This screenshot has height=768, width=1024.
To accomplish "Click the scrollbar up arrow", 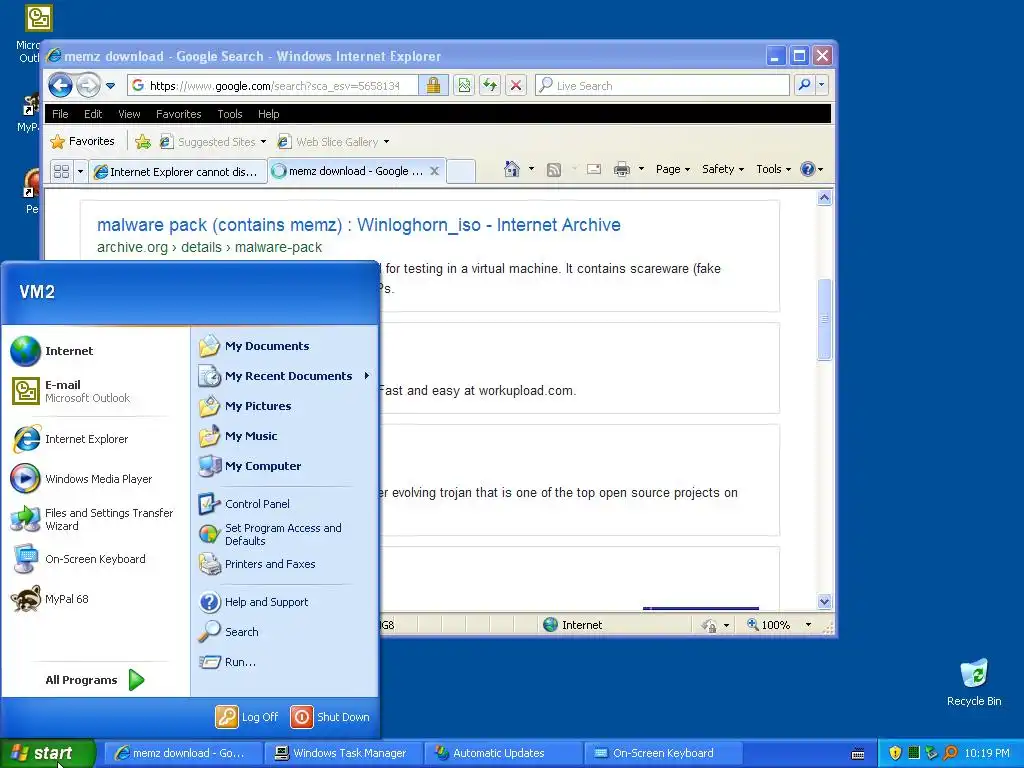I will click(824, 197).
